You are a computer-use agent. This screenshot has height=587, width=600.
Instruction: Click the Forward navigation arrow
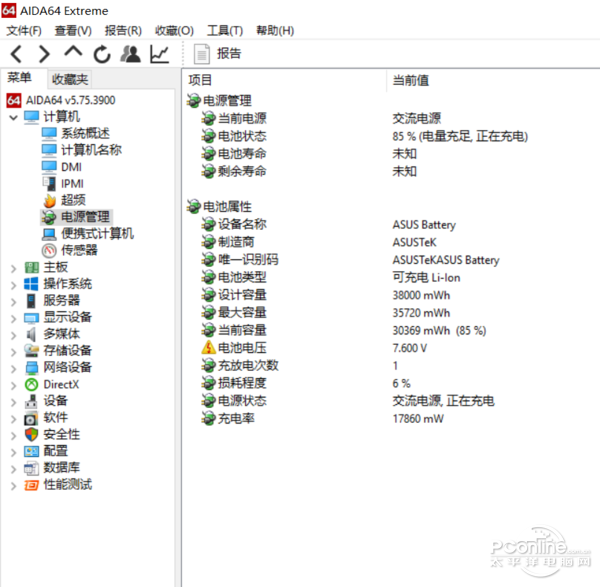pyautogui.click(x=45, y=54)
